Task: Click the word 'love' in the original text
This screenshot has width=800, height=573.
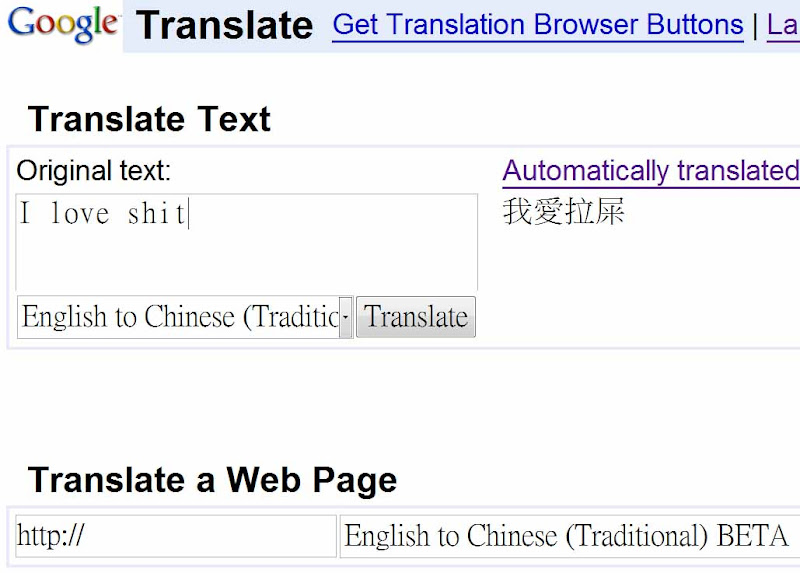Action: (x=79, y=213)
